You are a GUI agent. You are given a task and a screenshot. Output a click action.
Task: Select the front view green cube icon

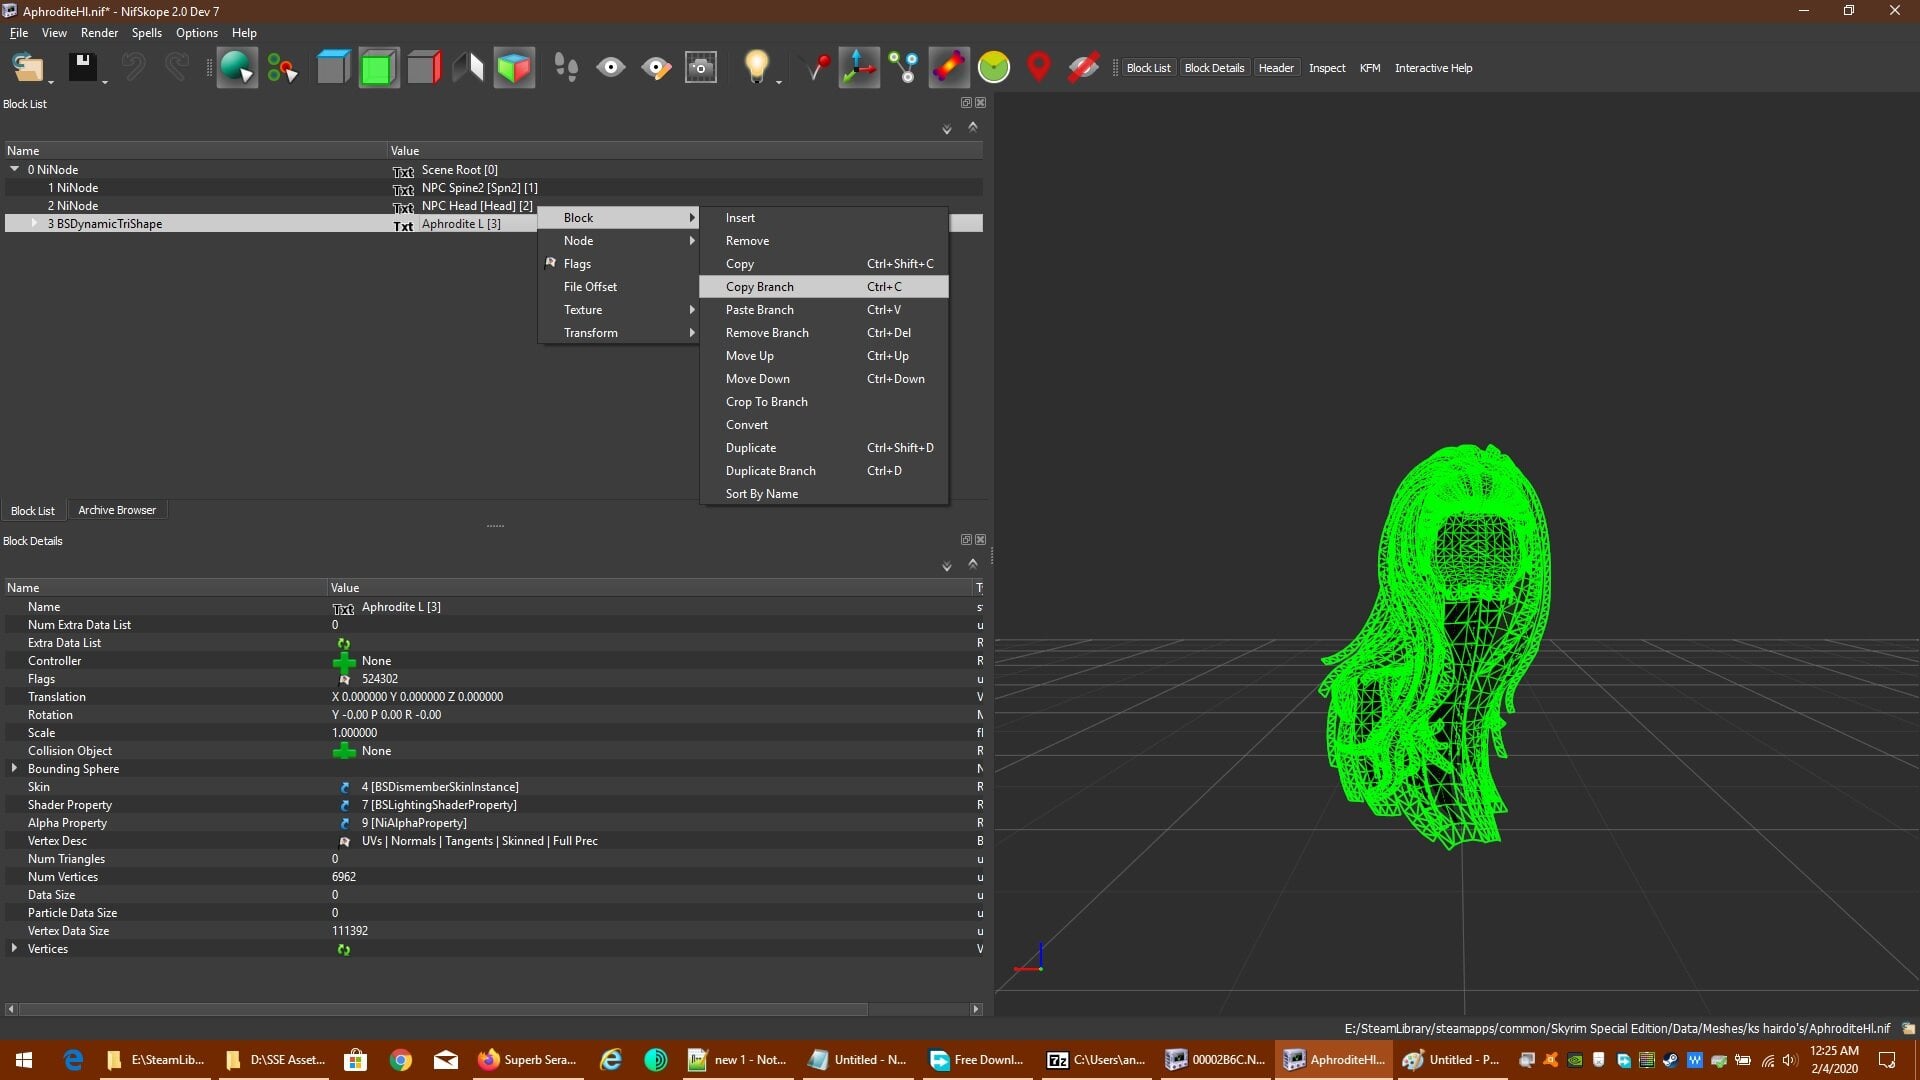click(378, 68)
